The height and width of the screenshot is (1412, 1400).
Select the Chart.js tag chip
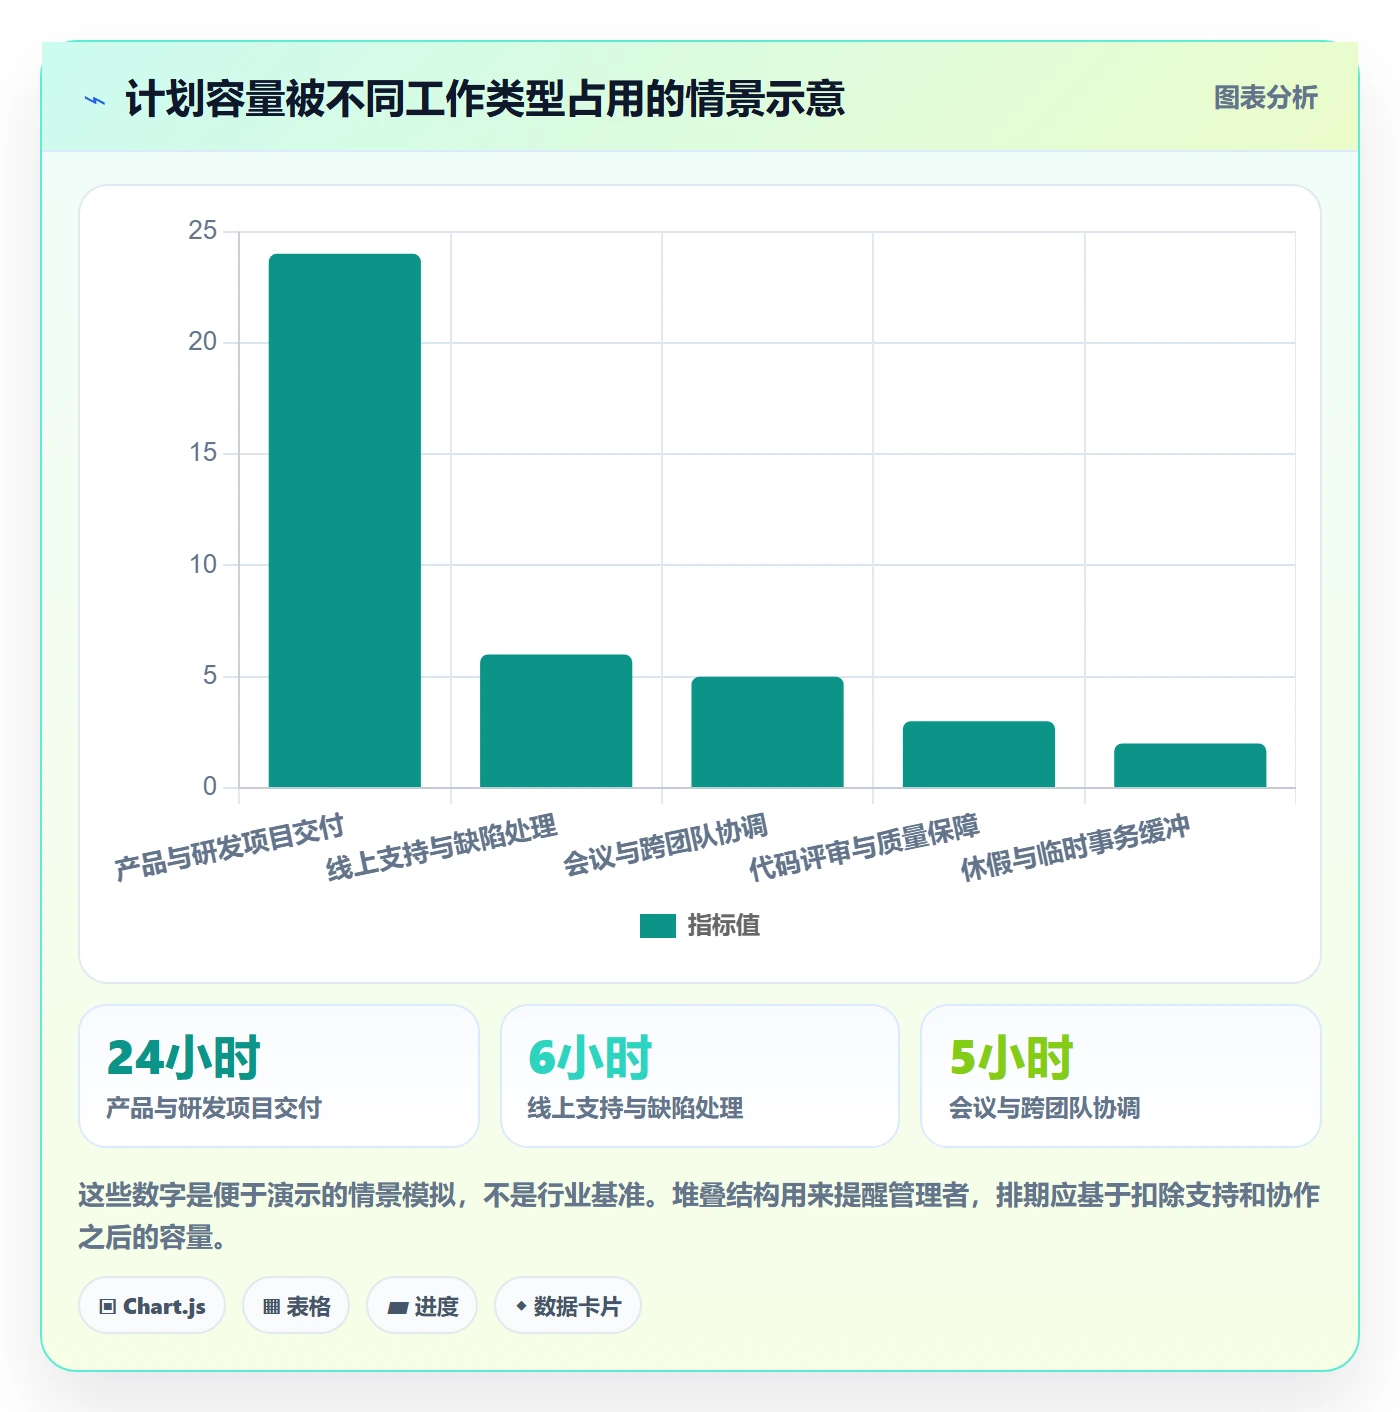(152, 1306)
